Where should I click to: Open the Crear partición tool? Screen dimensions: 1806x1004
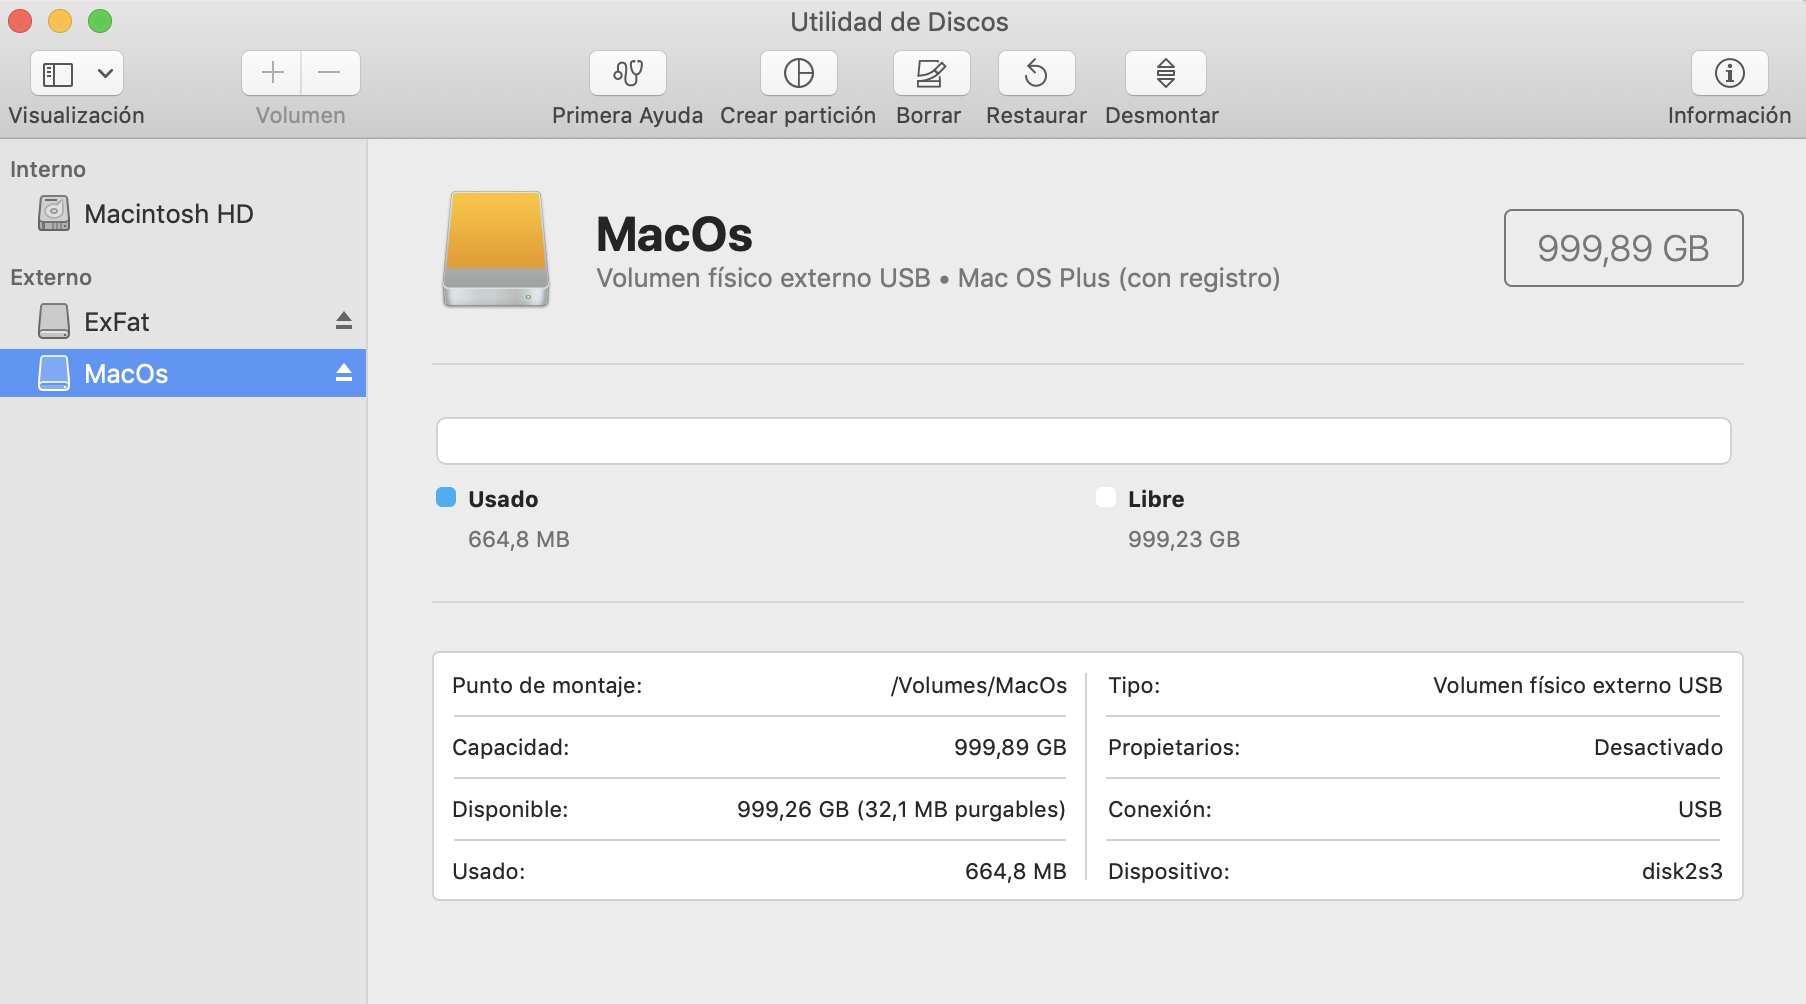pyautogui.click(x=798, y=74)
